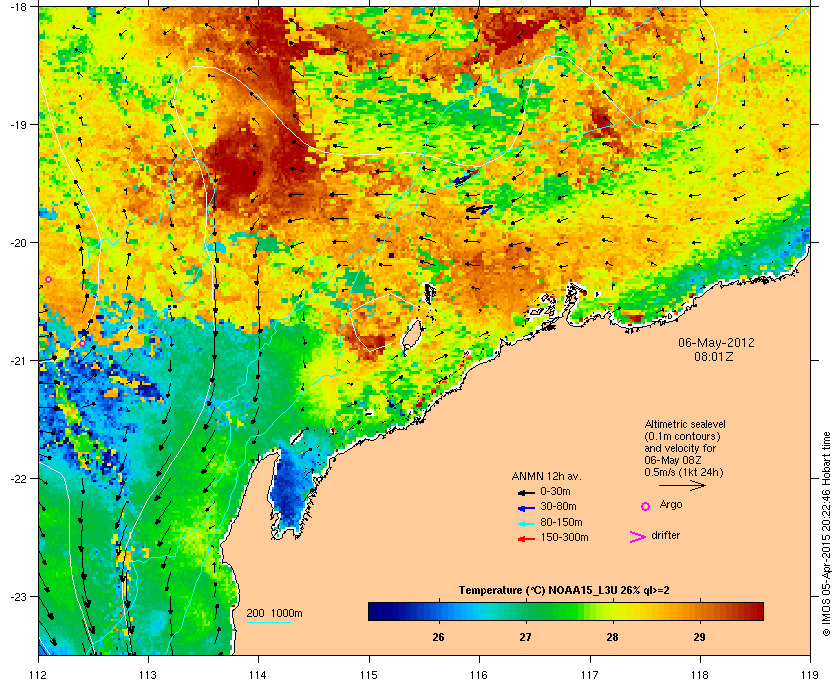Click the 'ANMN 12h av.' legend heading
Image resolution: width=840 pixels, height=680 pixels.
click(x=546, y=476)
